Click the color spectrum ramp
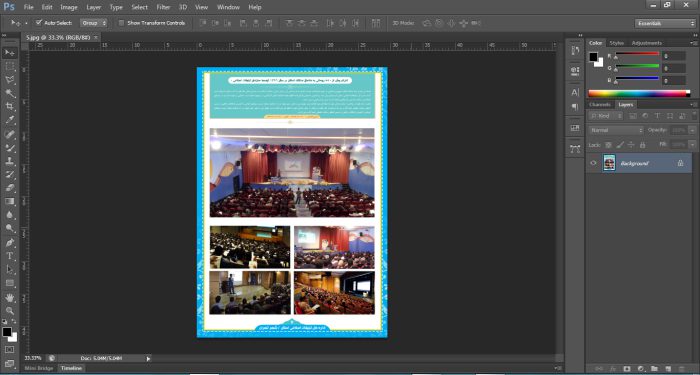The width and height of the screenshot is (700, 375). 639,93
